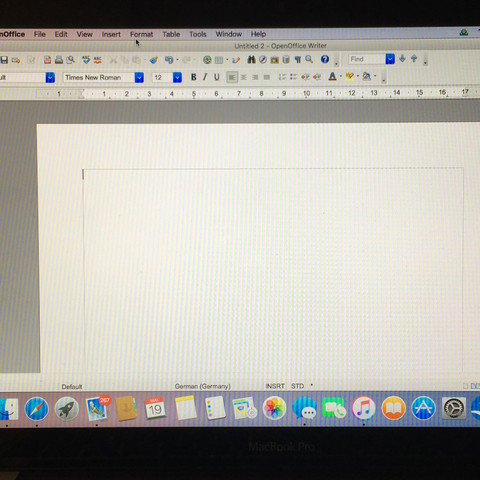Click the Document as E-mail icon
480x480 pixels.
16,60
